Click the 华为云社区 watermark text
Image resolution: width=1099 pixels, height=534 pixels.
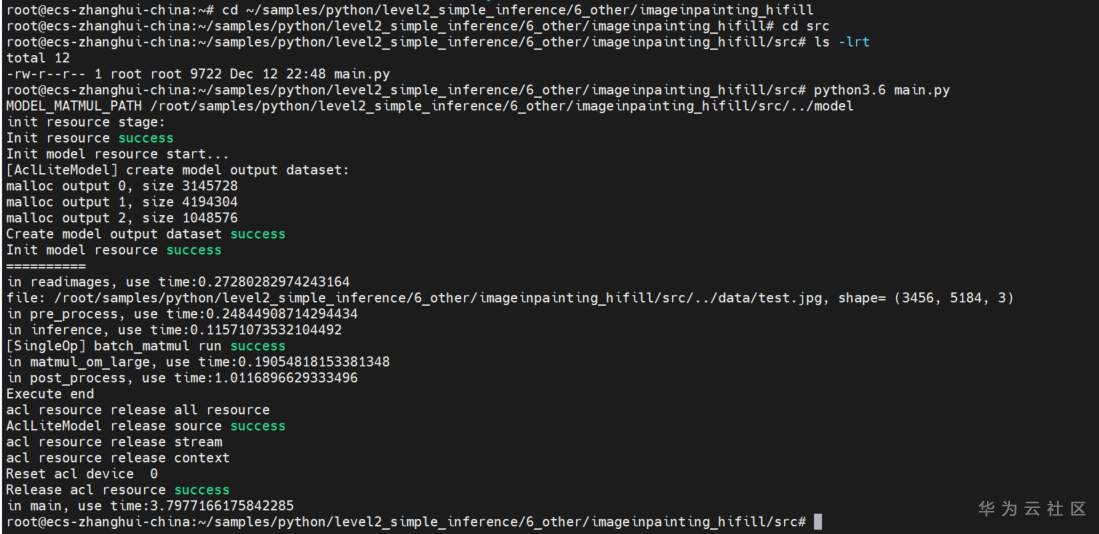point(1031,509)
